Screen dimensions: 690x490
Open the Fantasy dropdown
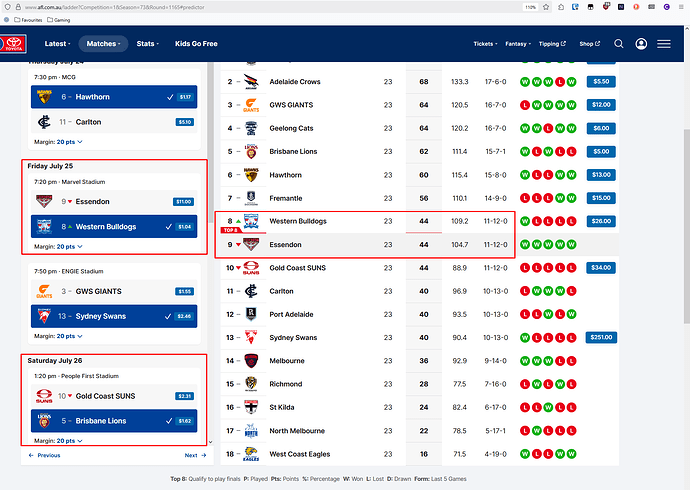coord(518,44)
